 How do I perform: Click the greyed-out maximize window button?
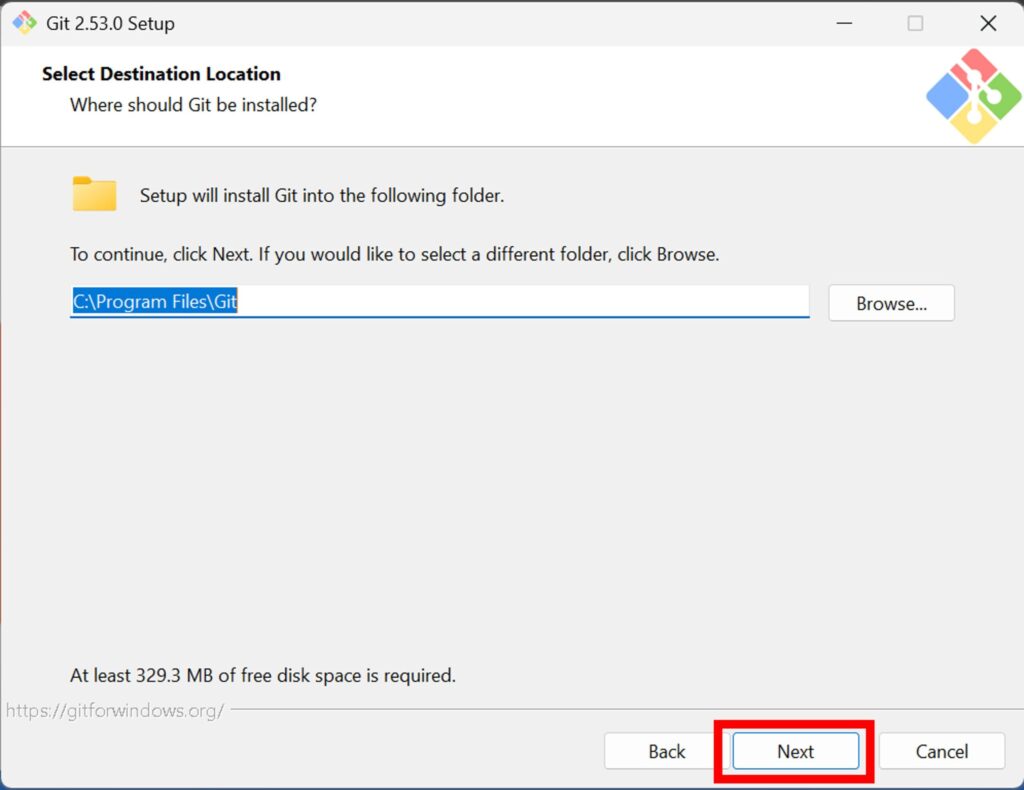915,23
